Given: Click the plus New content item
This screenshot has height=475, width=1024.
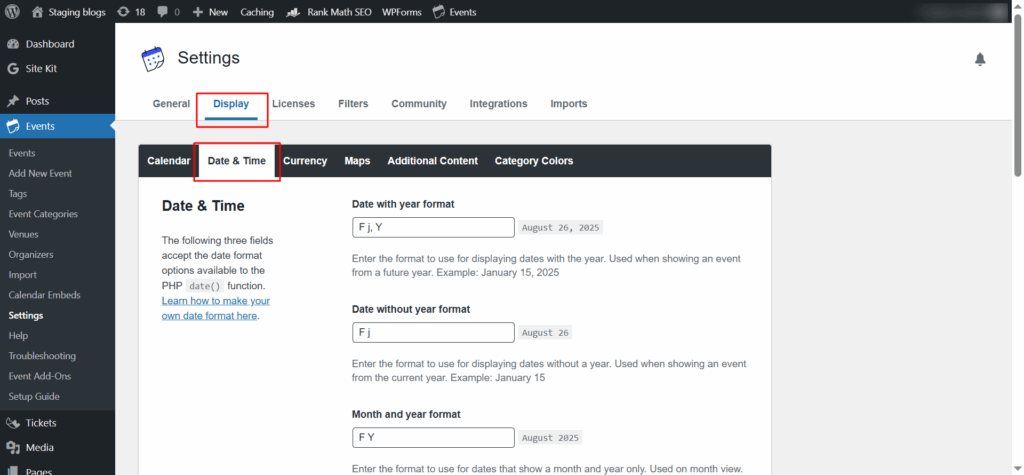Looking at the screenshot, I should [210, 12].
